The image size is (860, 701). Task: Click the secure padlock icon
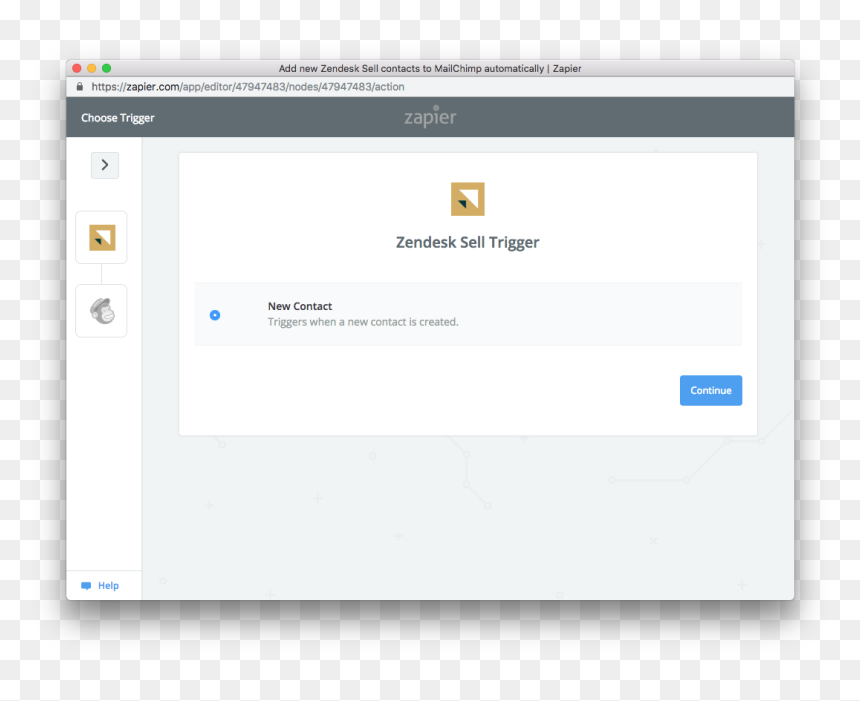click(x=80, y=86)
